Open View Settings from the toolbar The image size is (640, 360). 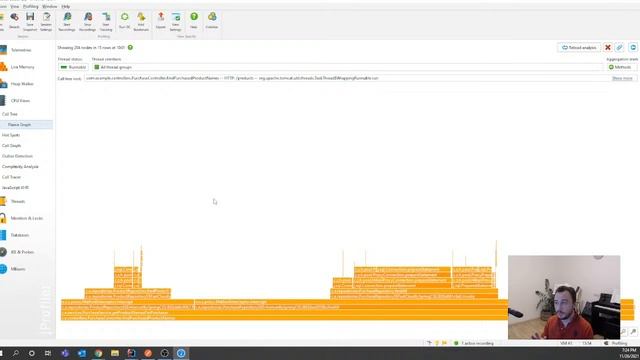click(176, 21)
